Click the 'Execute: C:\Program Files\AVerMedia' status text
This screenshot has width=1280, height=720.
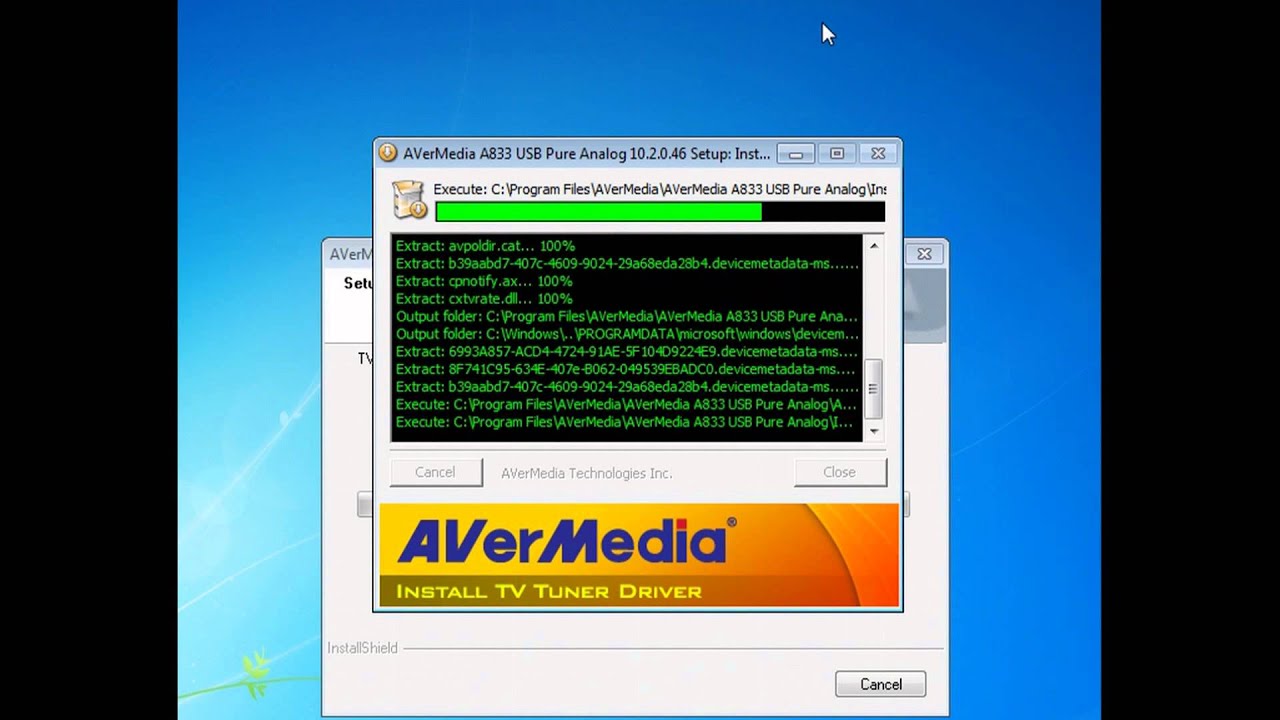pos(659,189)
